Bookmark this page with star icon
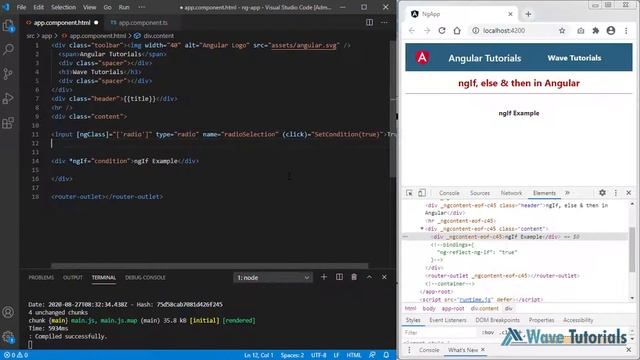 pyautogui.click(x=562, y=31)
